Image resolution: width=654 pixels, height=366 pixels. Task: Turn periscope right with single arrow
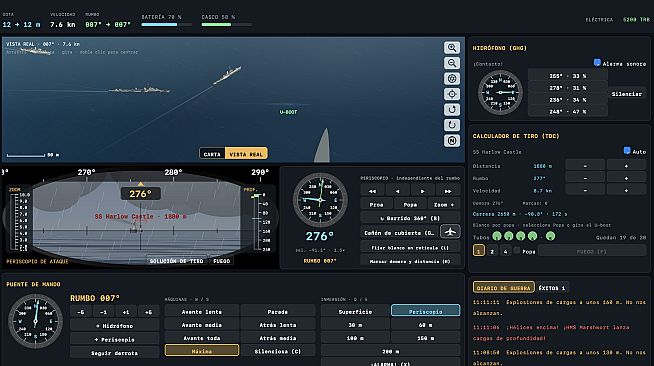coord(423,191)
